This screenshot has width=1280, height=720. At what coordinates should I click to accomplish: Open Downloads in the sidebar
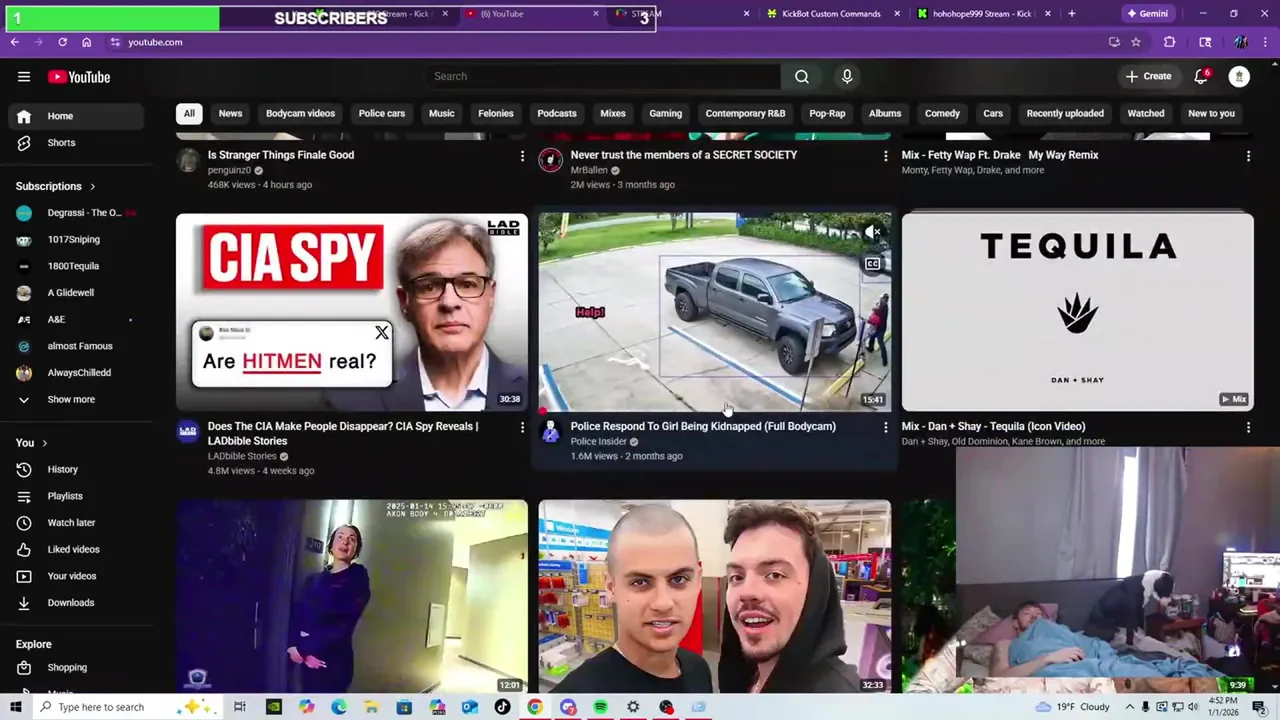(x=76, y=603)
